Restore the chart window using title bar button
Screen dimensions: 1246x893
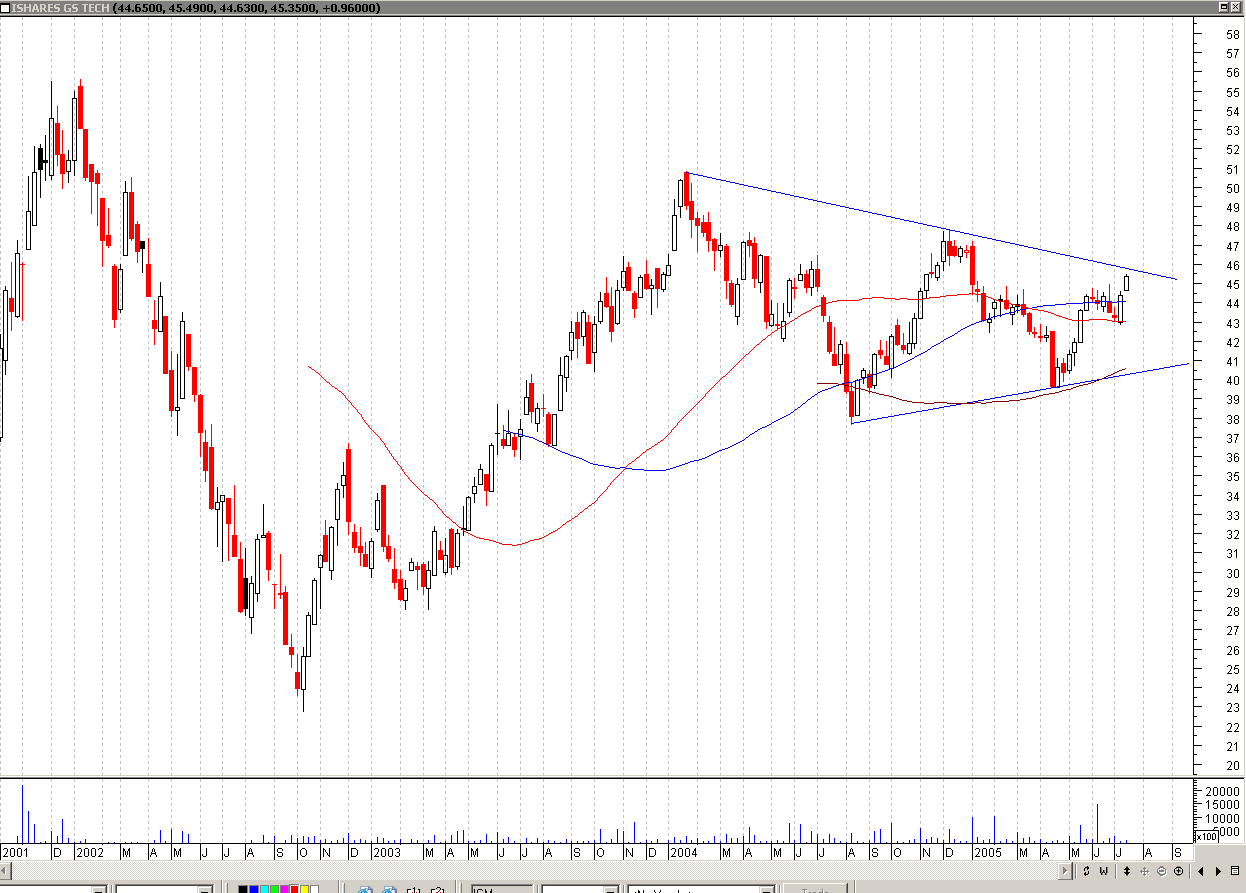(1223, 7)
